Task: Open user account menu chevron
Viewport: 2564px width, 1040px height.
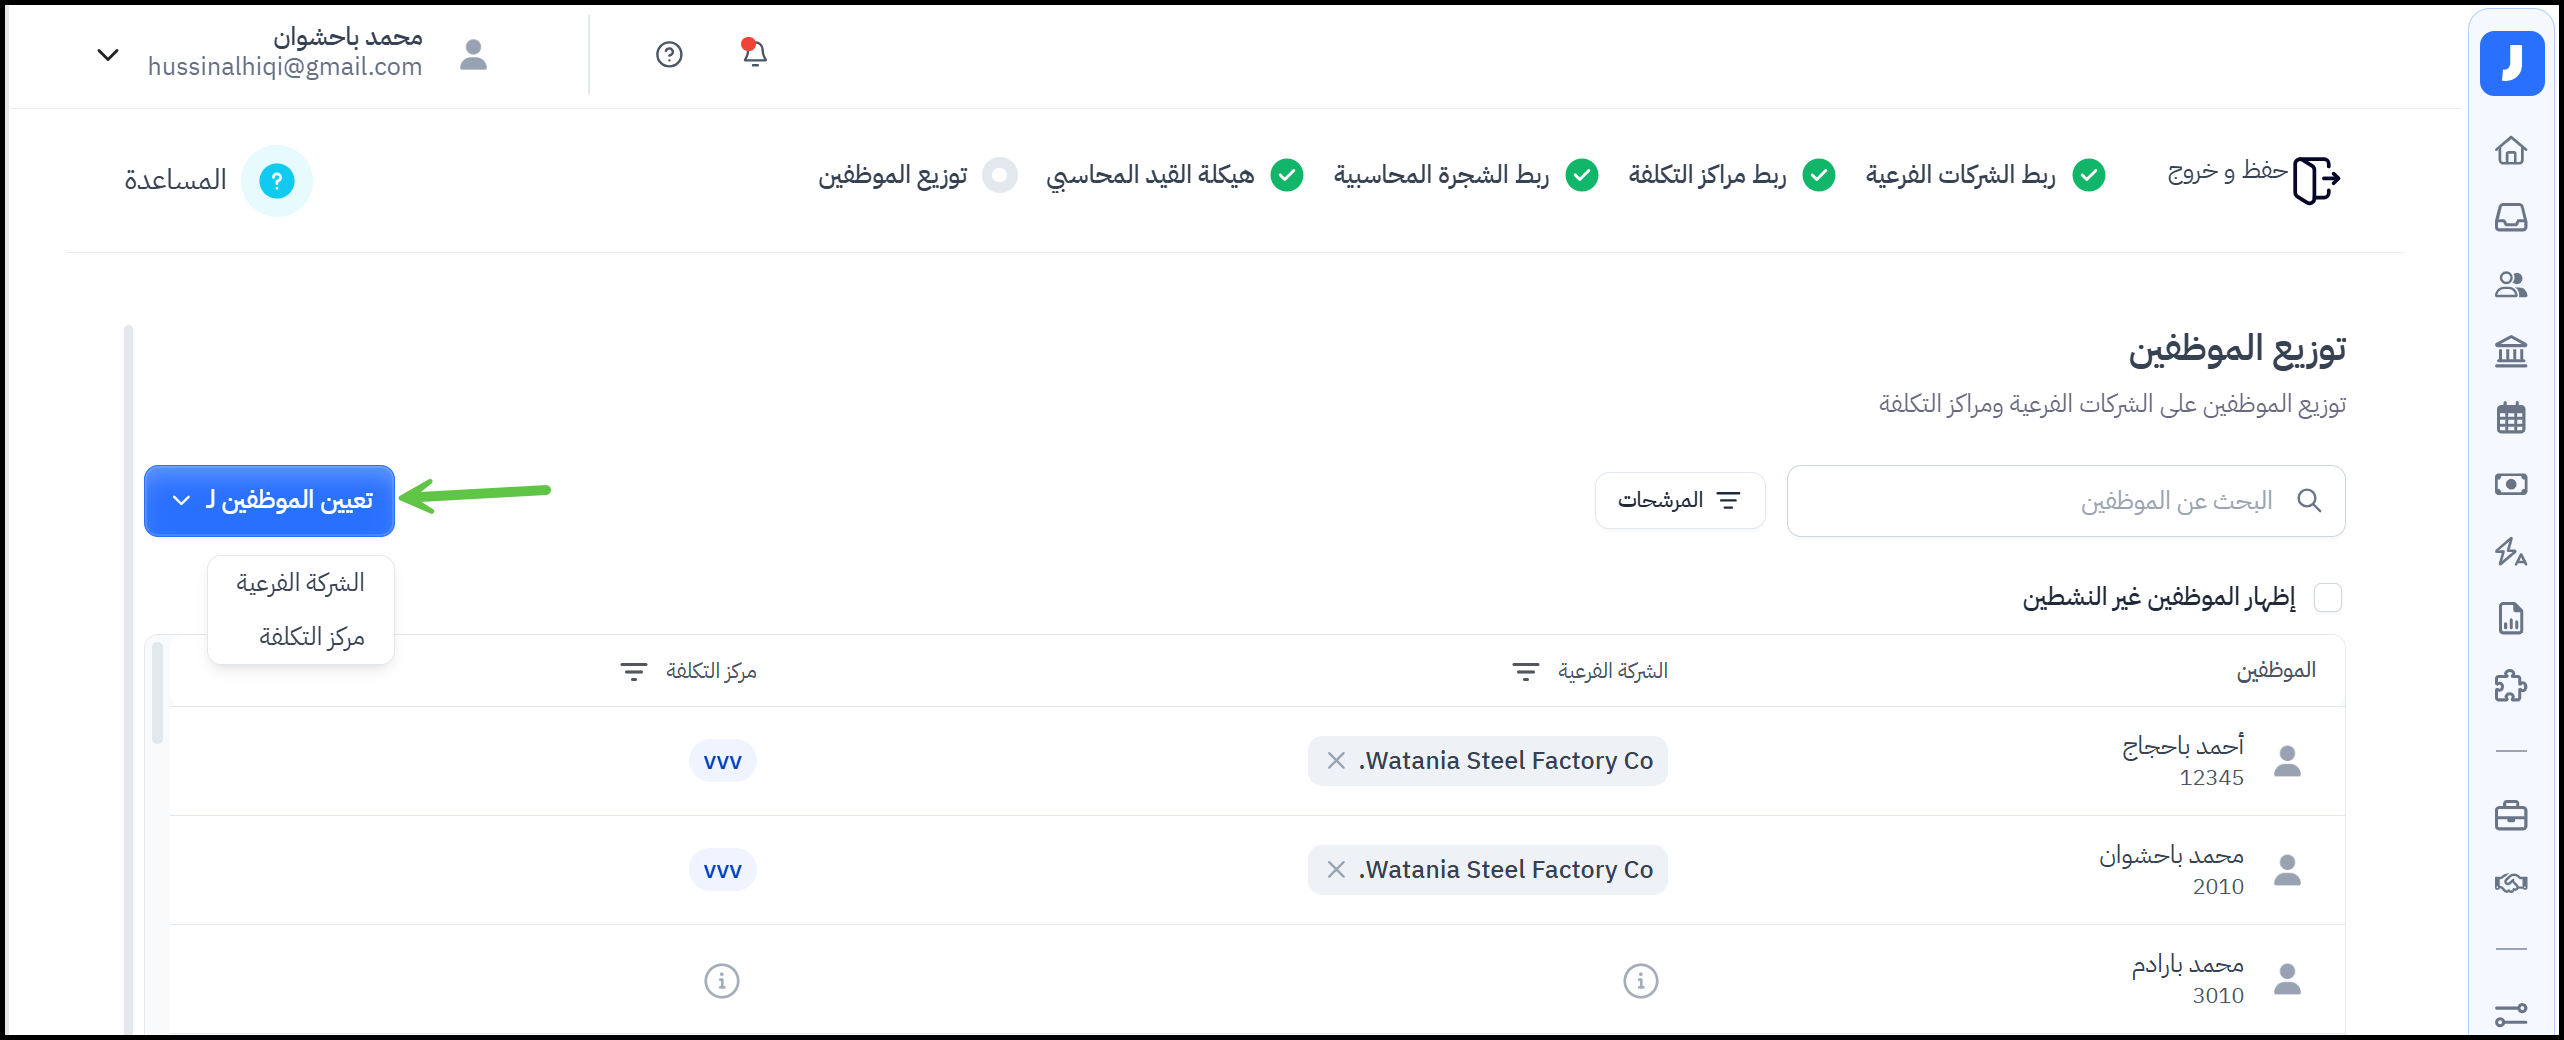Action: (x=108, y=54)
